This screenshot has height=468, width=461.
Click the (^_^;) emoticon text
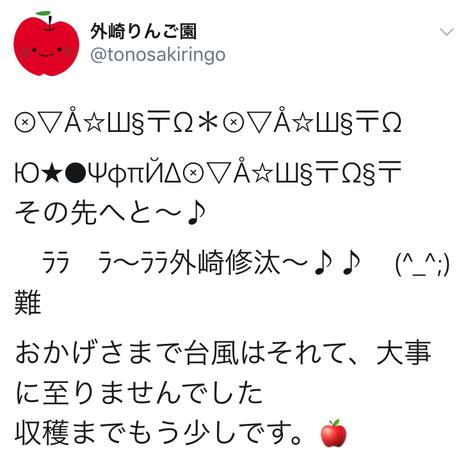coord(422,266)
